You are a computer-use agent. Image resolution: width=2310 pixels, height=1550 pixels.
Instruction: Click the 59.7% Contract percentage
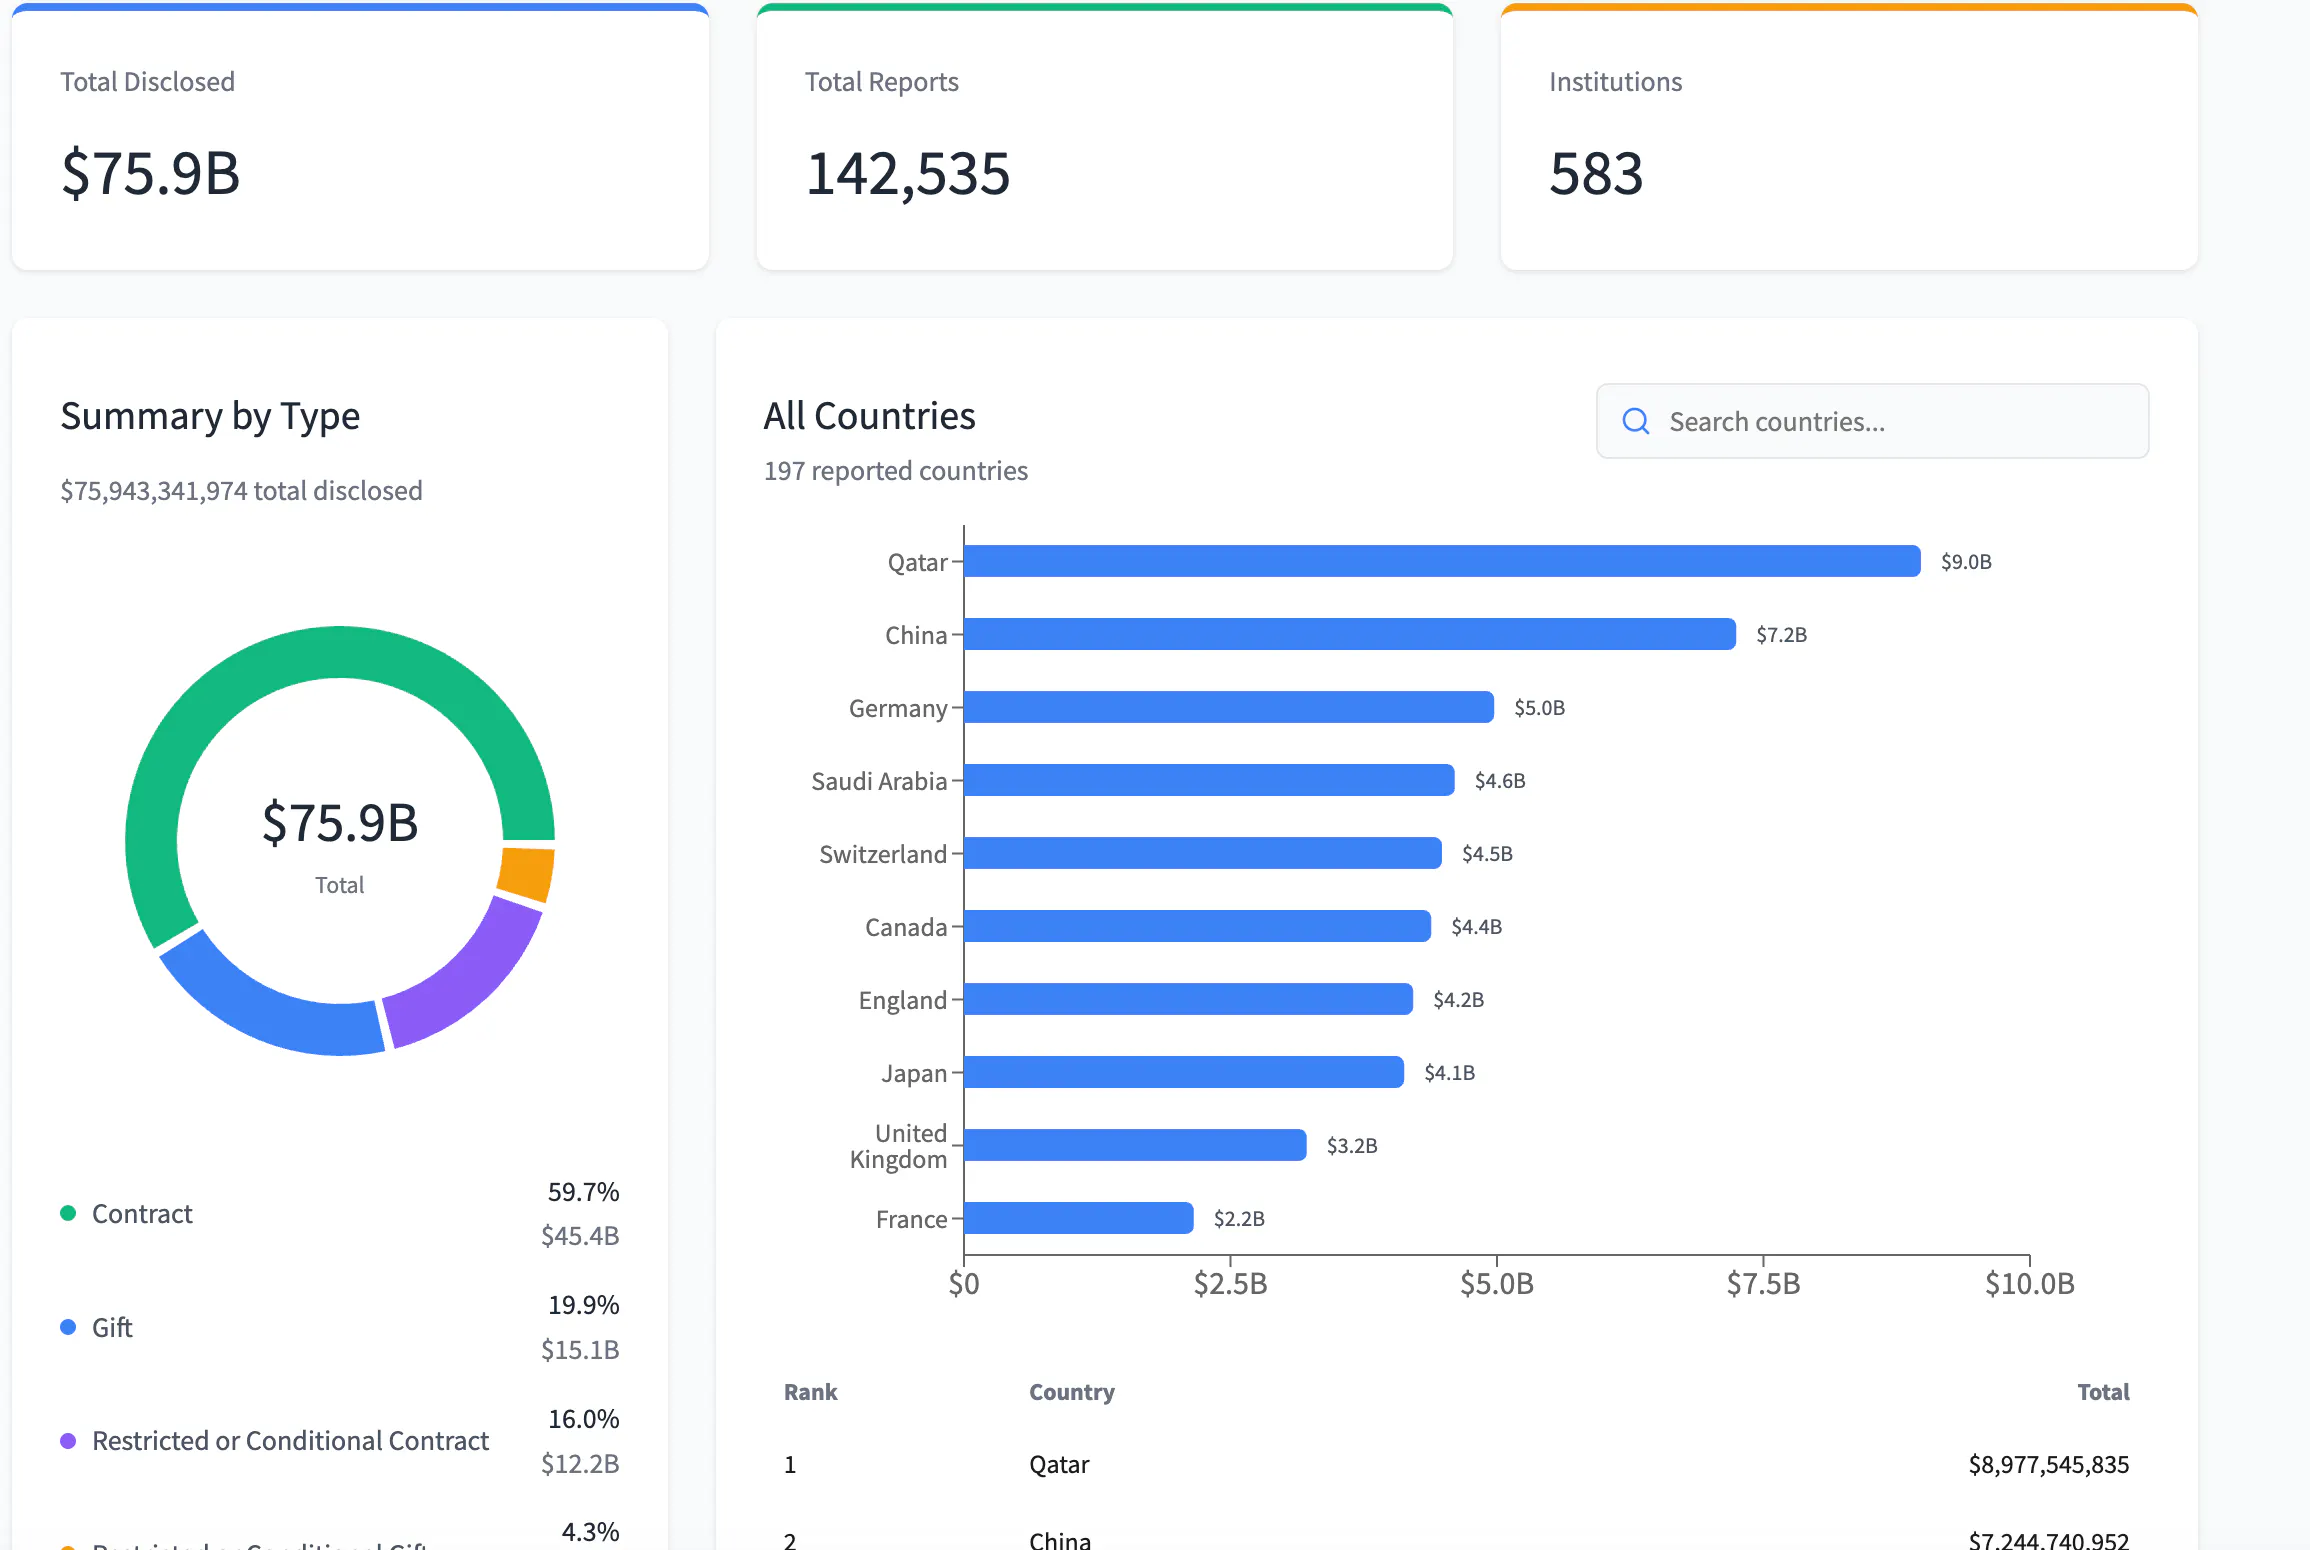click(x=583, y=1192)
